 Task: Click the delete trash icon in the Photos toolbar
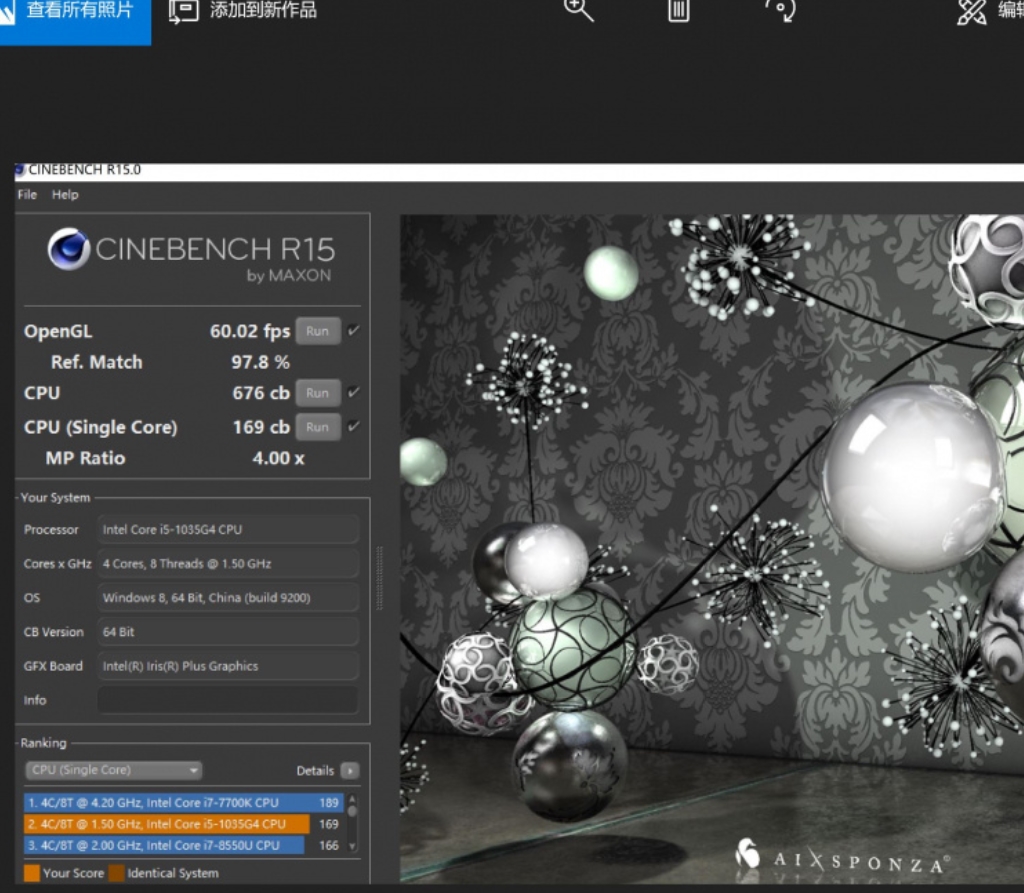click(679, 10)
